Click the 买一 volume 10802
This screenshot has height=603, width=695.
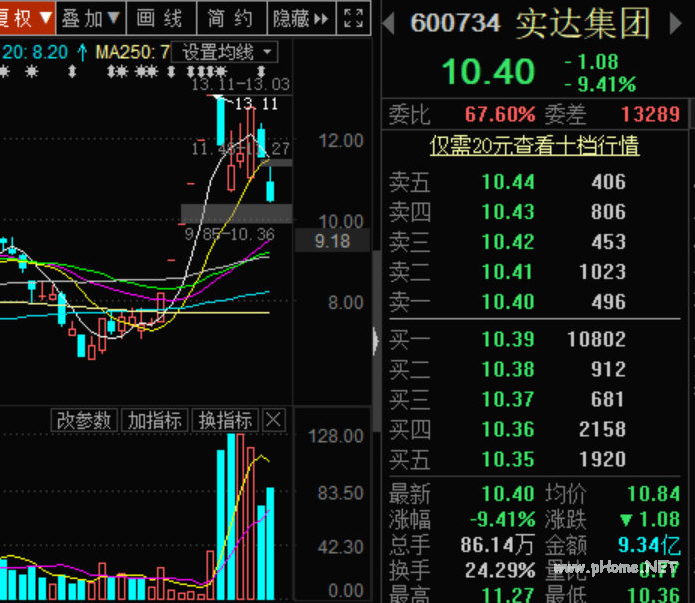click(597, 340)
